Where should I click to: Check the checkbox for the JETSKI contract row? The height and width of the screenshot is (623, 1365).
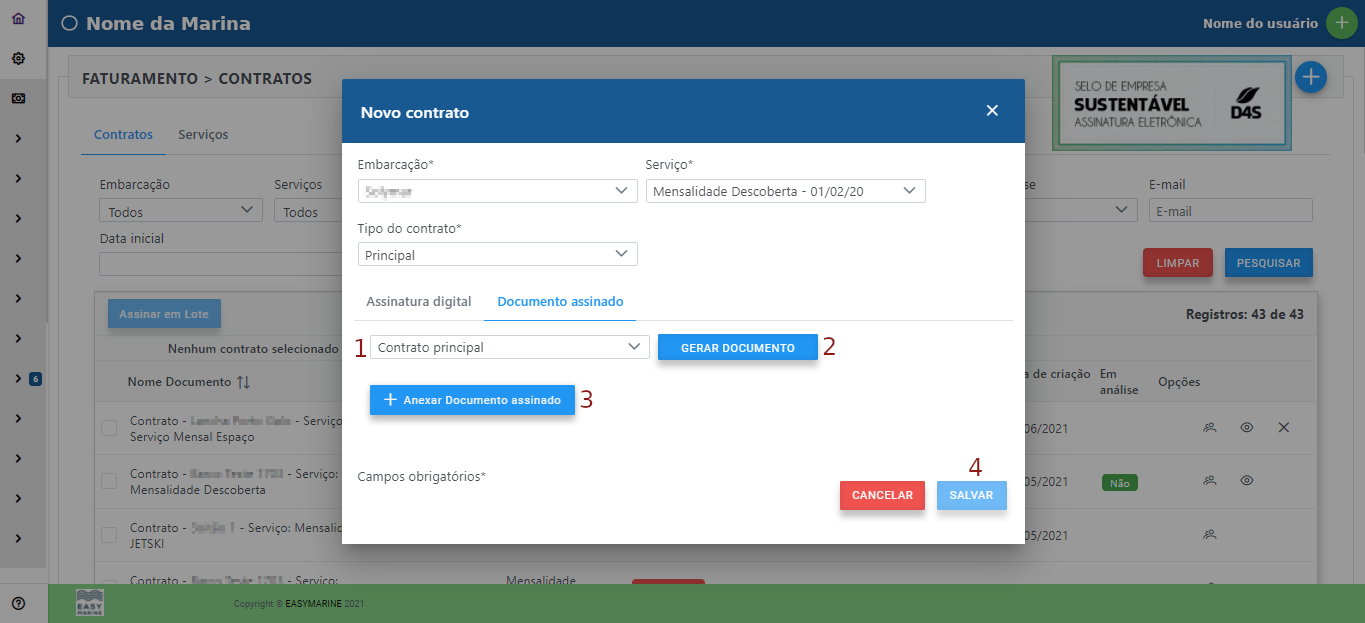(109, 535)
